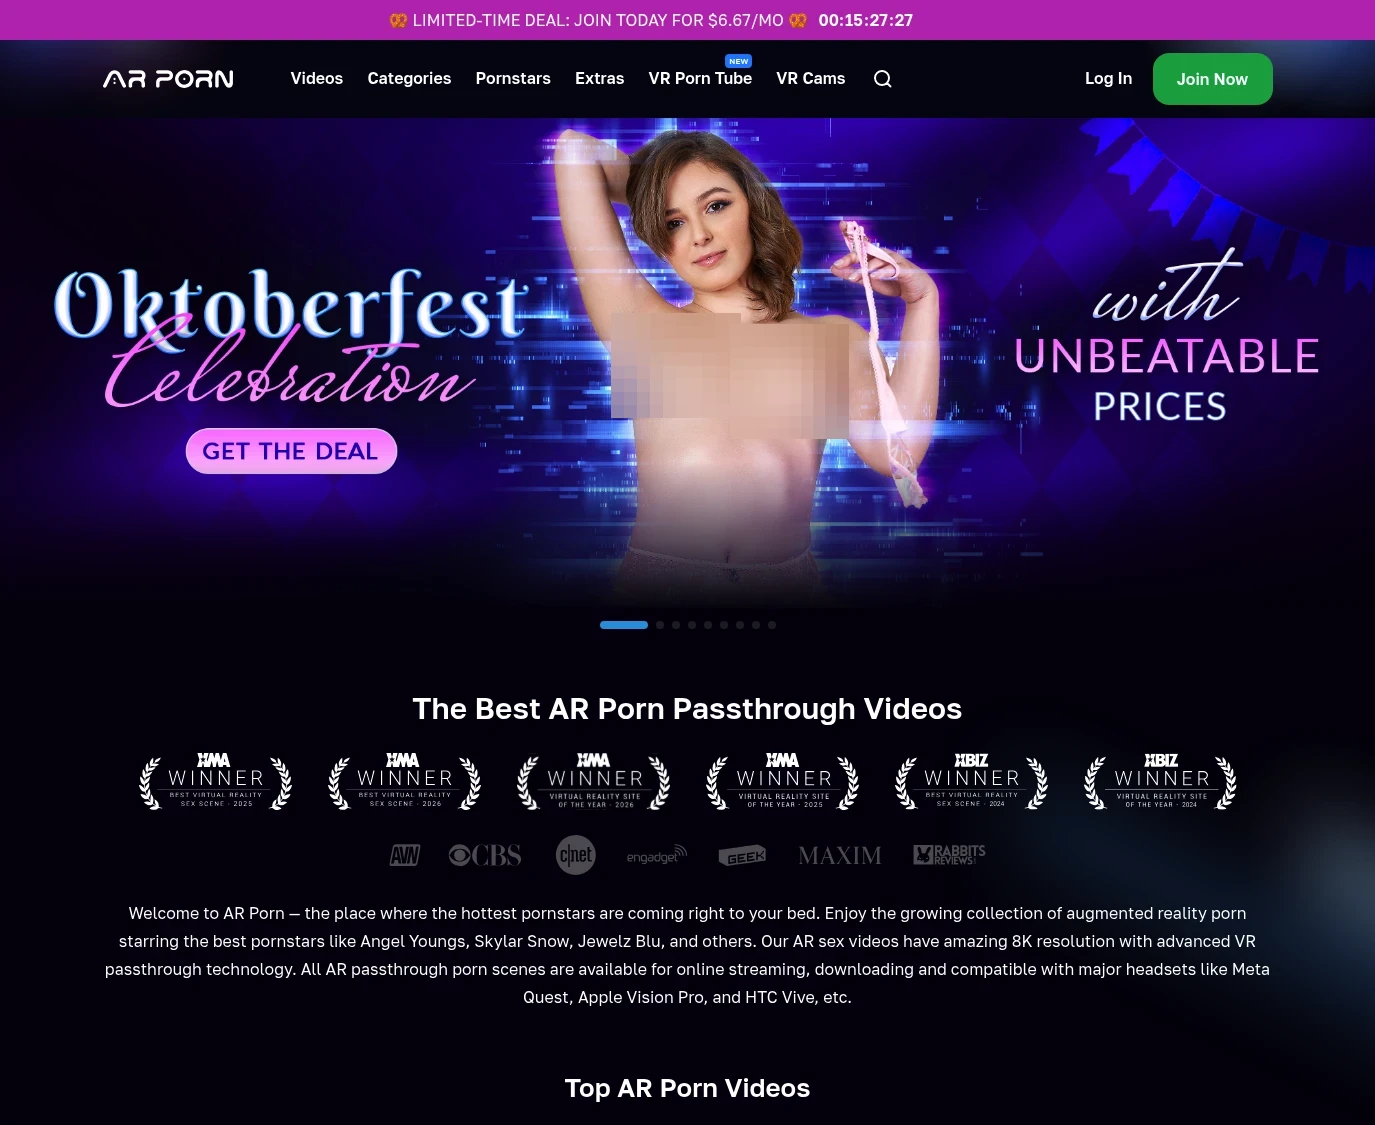Viewport: 1375px width, 1125px height.
Task: Click the 00:15:27:27 countdown timer
Action: point(866,20)
